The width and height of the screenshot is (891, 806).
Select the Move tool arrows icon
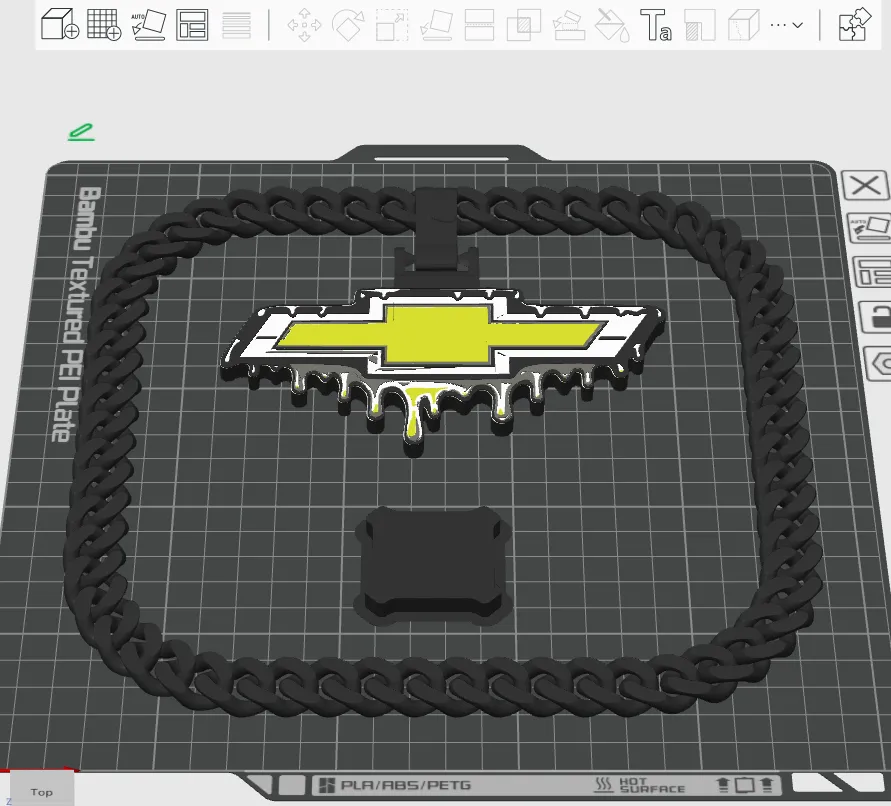(x=304, y=25)
